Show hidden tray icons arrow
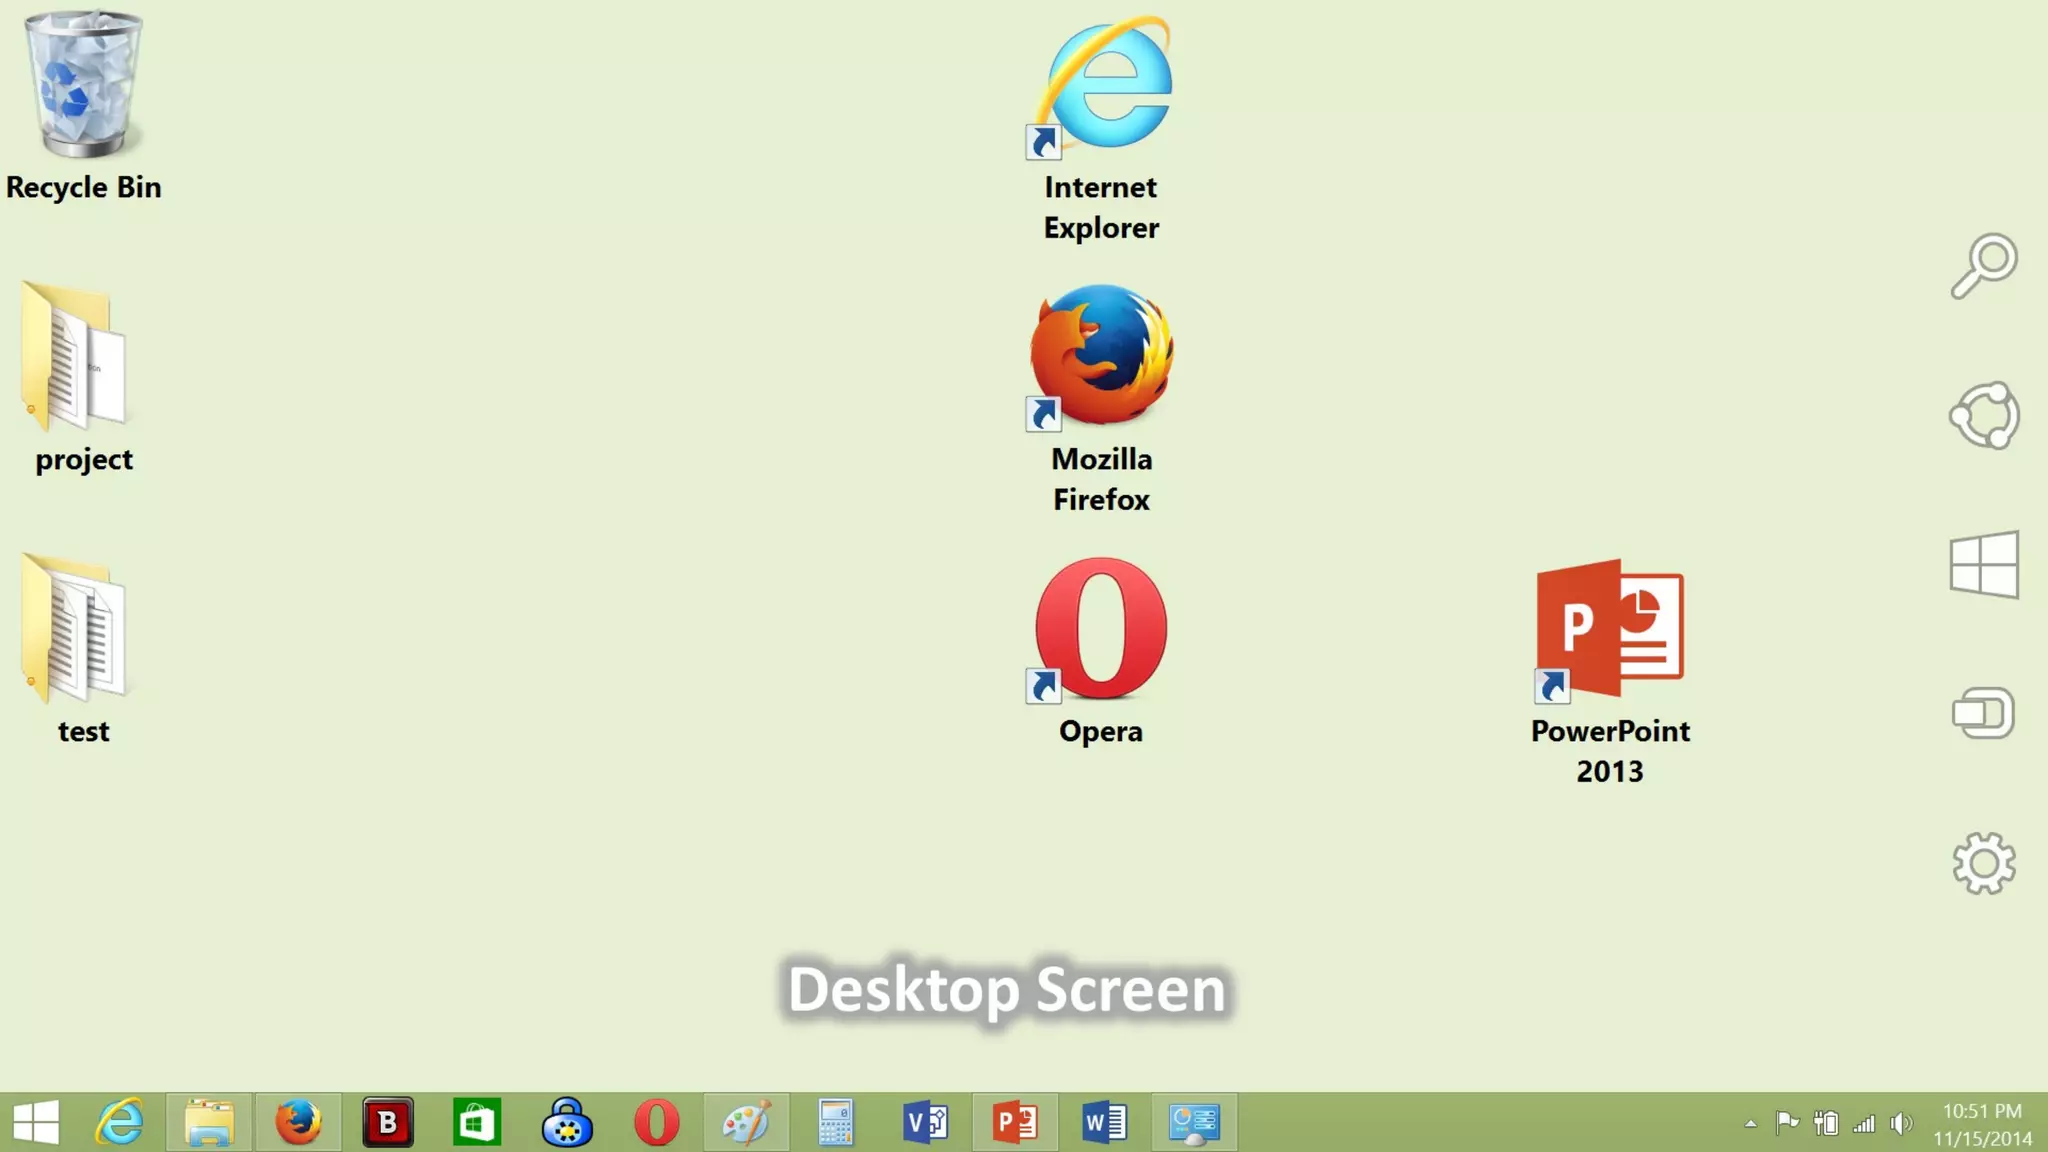The width and height of the screenshot is (2048, 1152). click(x=1750, y=1124)
